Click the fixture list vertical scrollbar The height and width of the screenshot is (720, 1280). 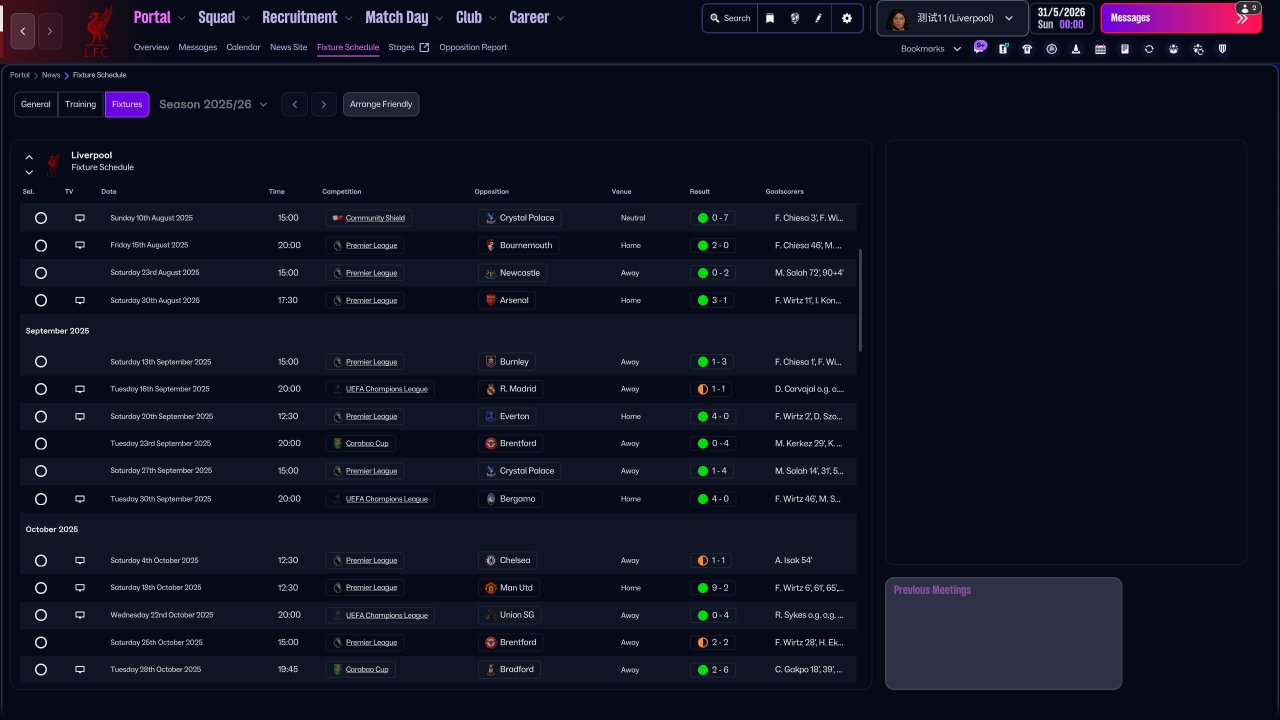point(860,300)
